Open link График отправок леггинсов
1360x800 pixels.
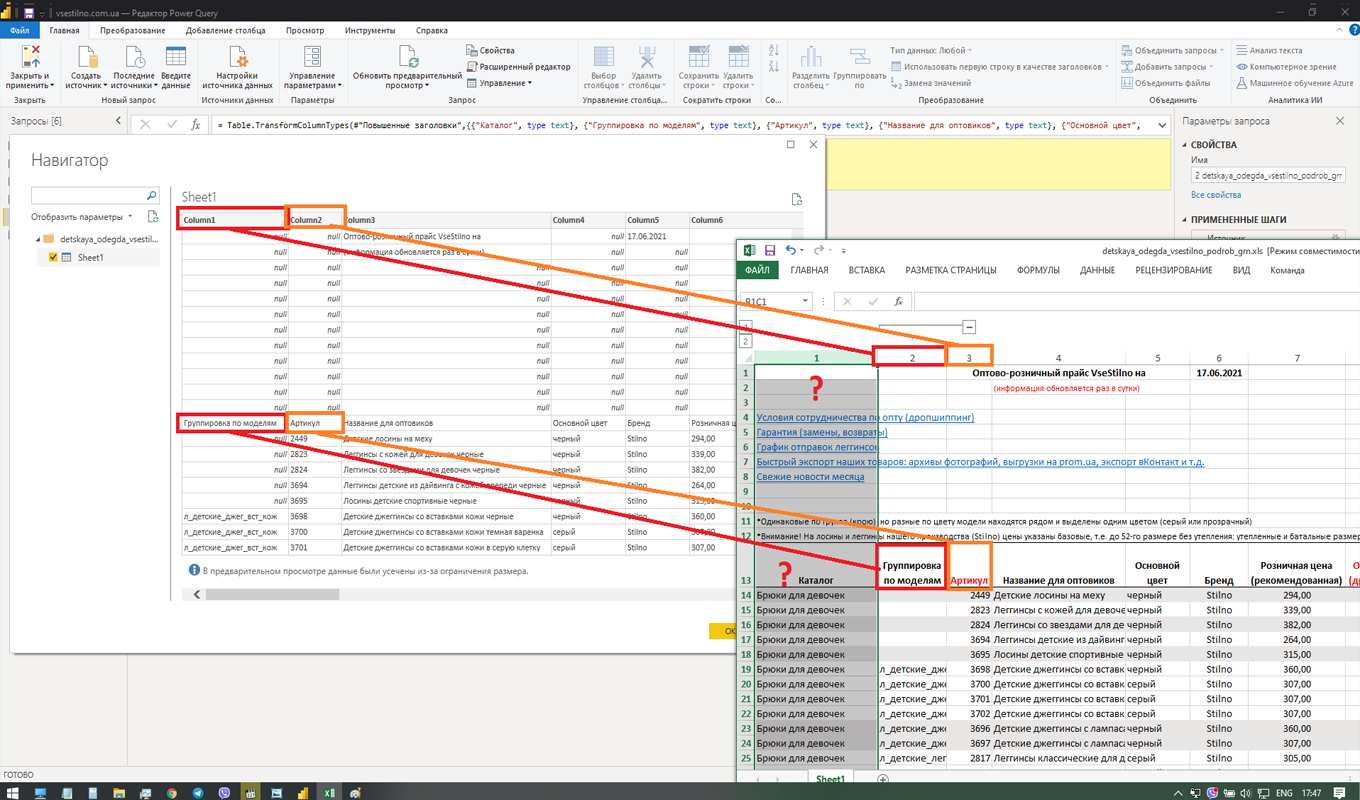pyautogui.click(x=817, y=447)
